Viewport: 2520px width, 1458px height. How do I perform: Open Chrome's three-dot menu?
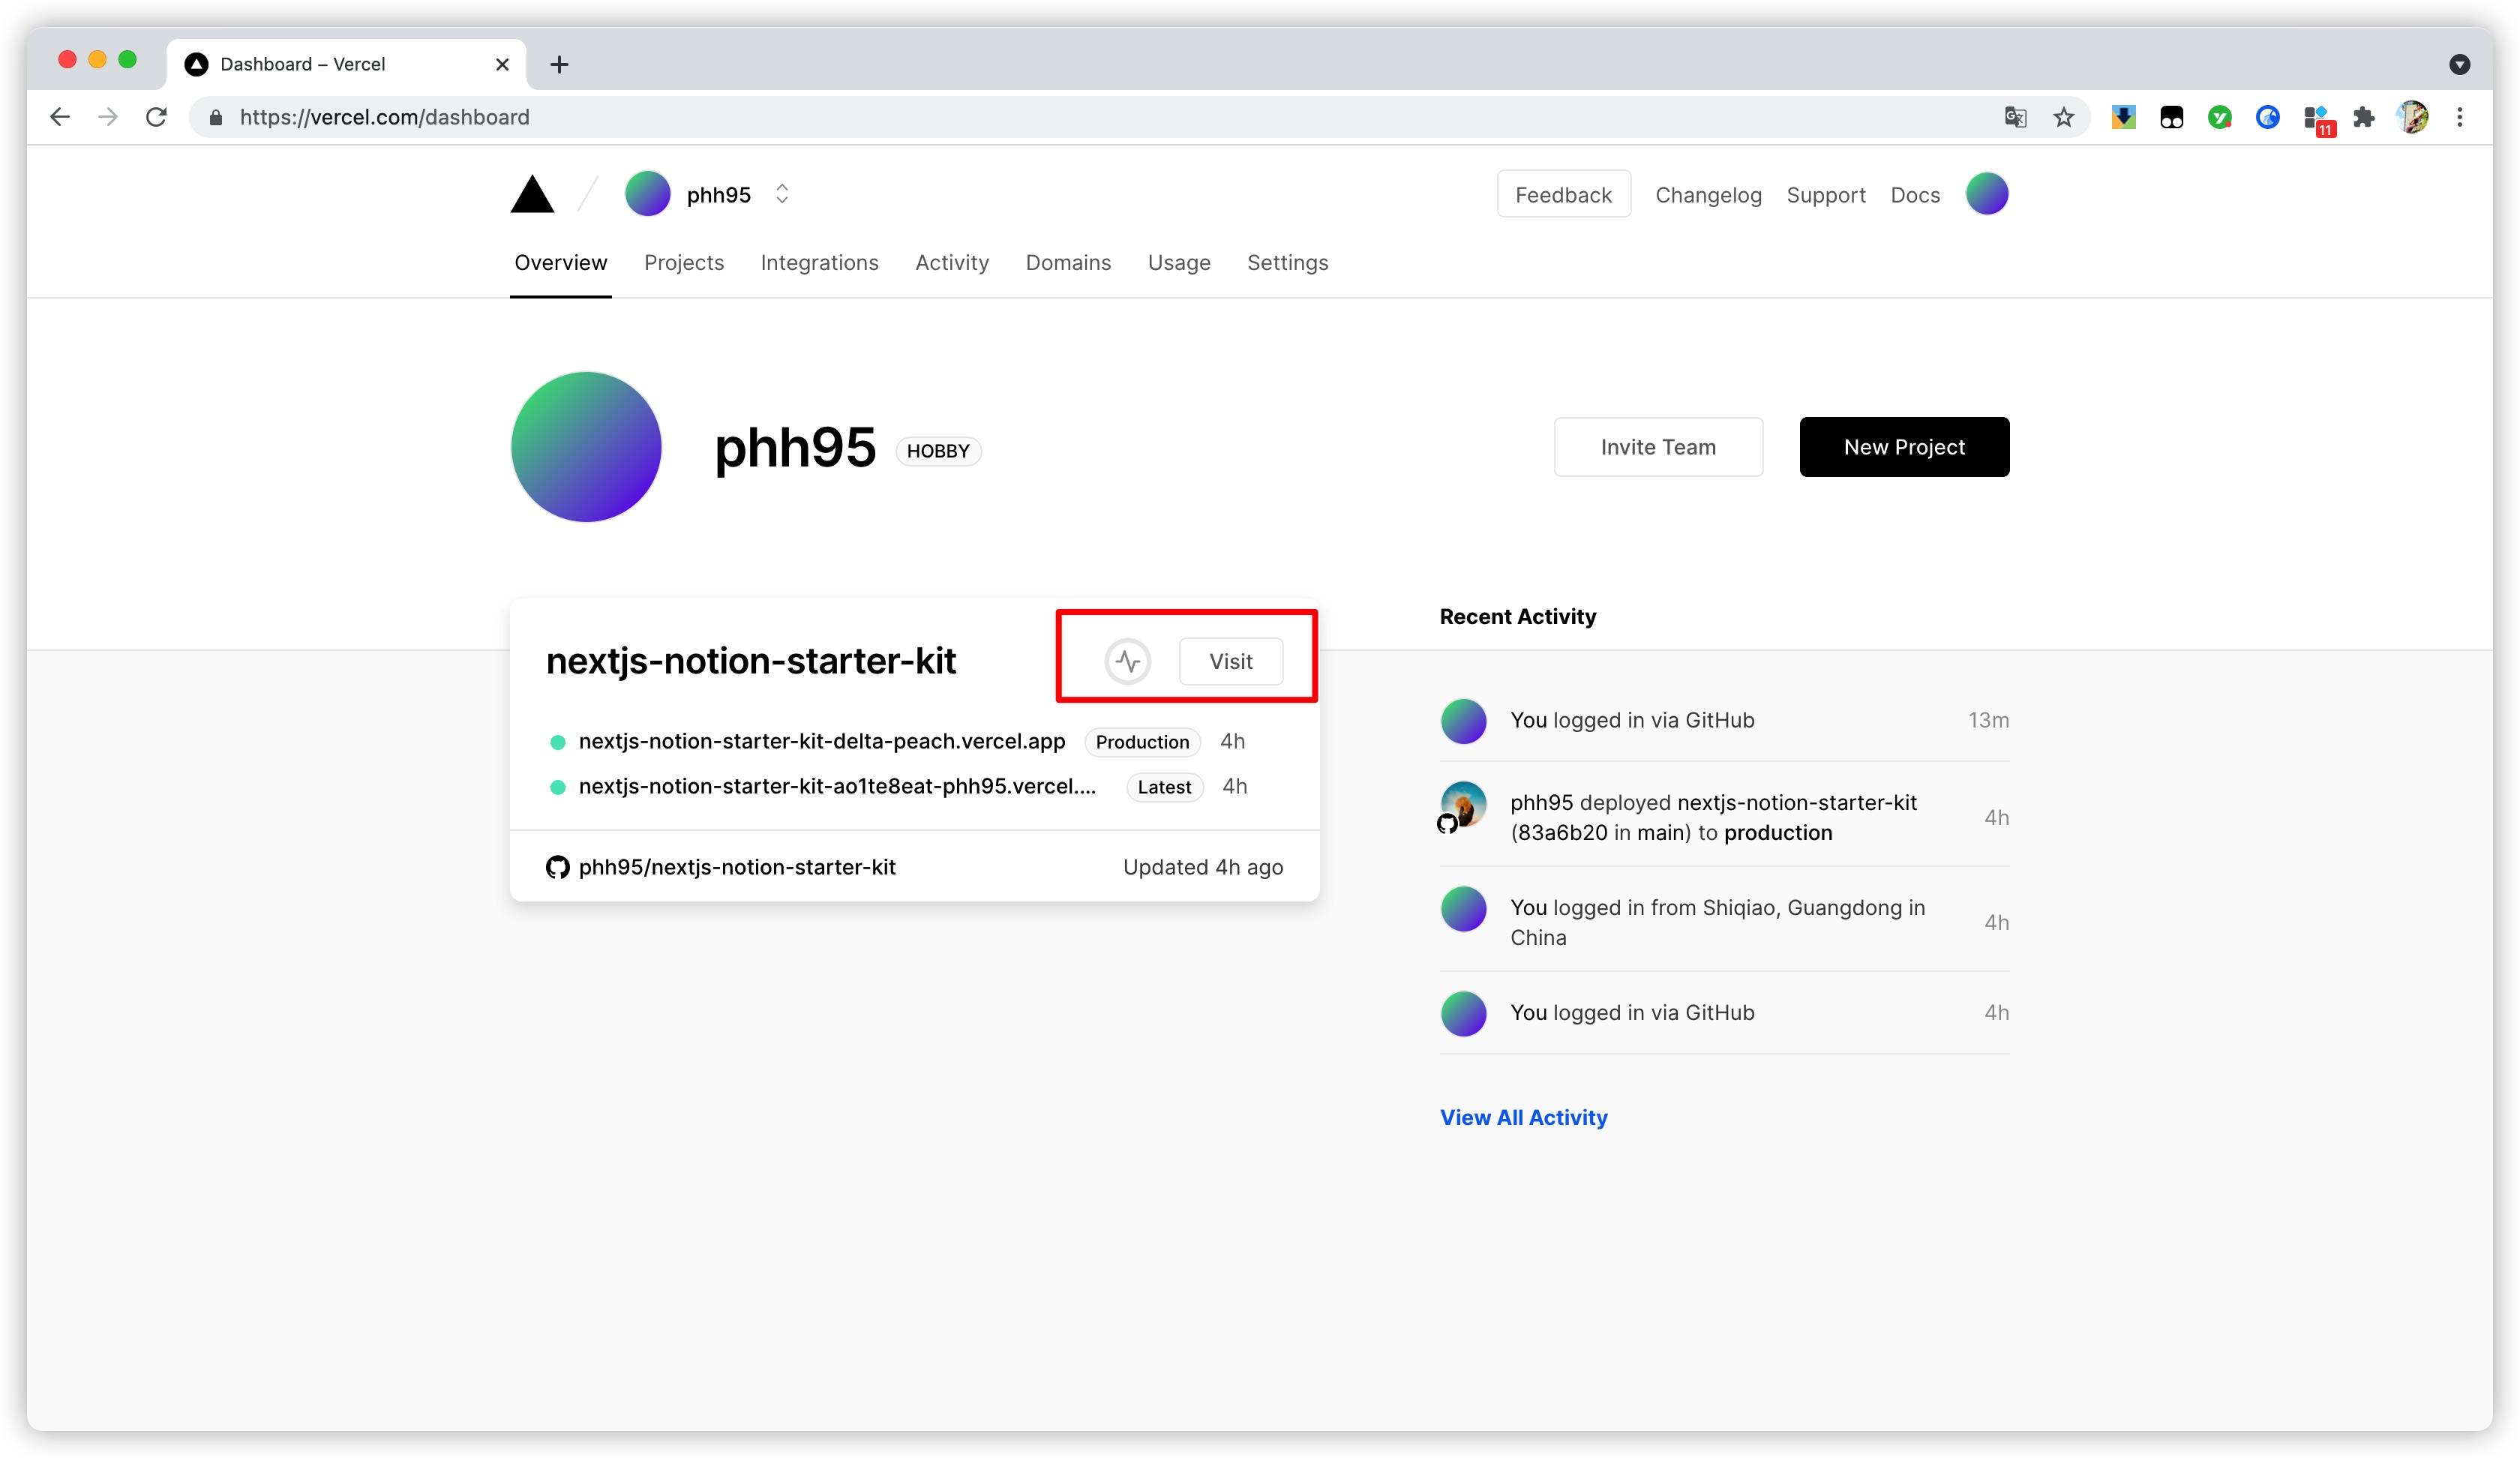2460,117
